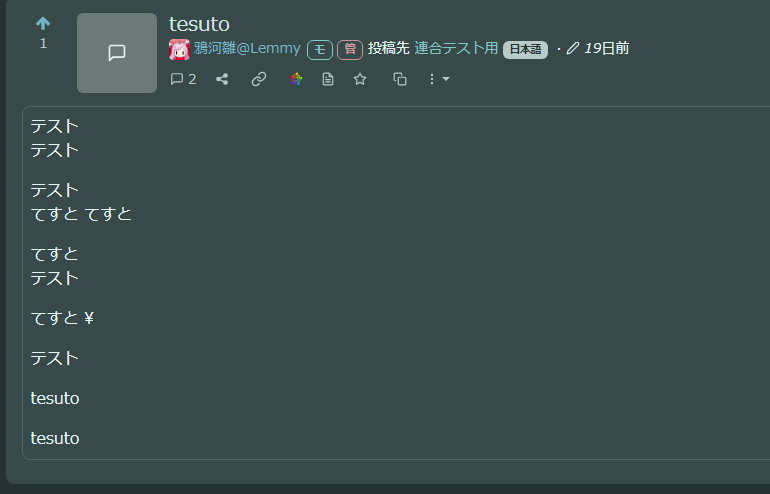This screenshot has width=770, height=494.
Task: Click the モ moderator badge
Action: pyautogui.click(x=320, y=50)
